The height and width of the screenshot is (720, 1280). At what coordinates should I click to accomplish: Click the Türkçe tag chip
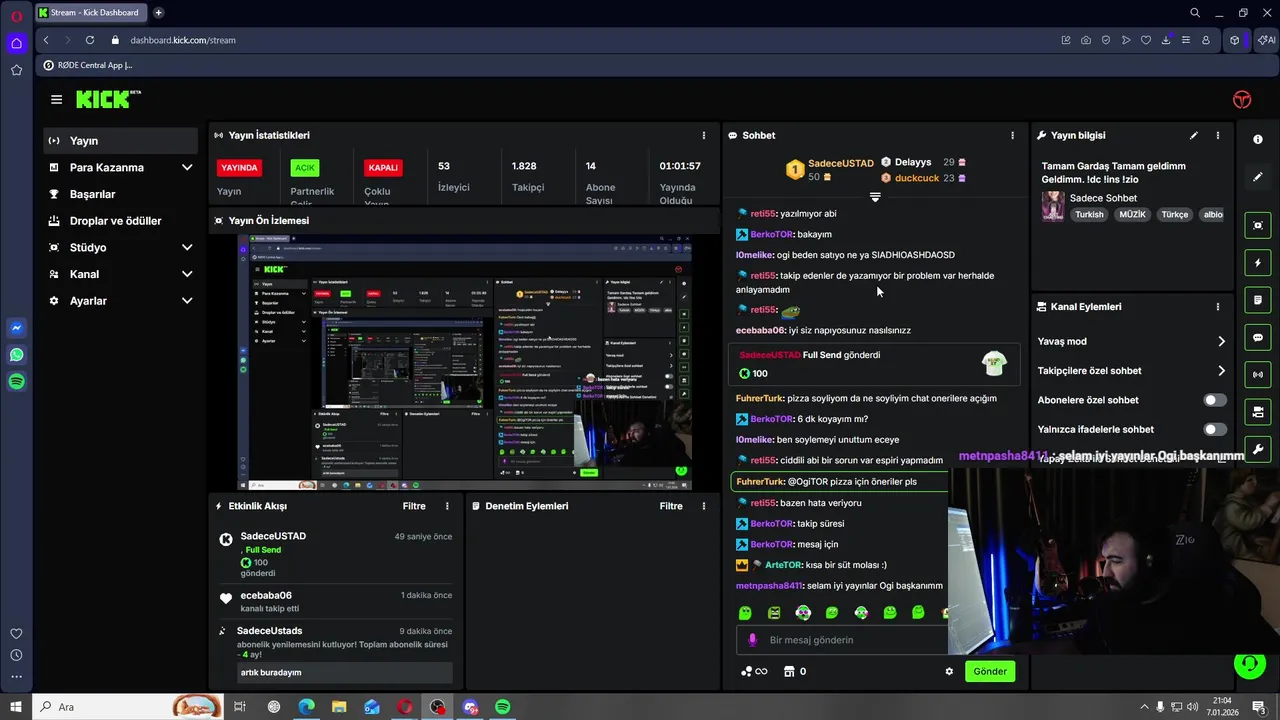tap(1175, 214)
